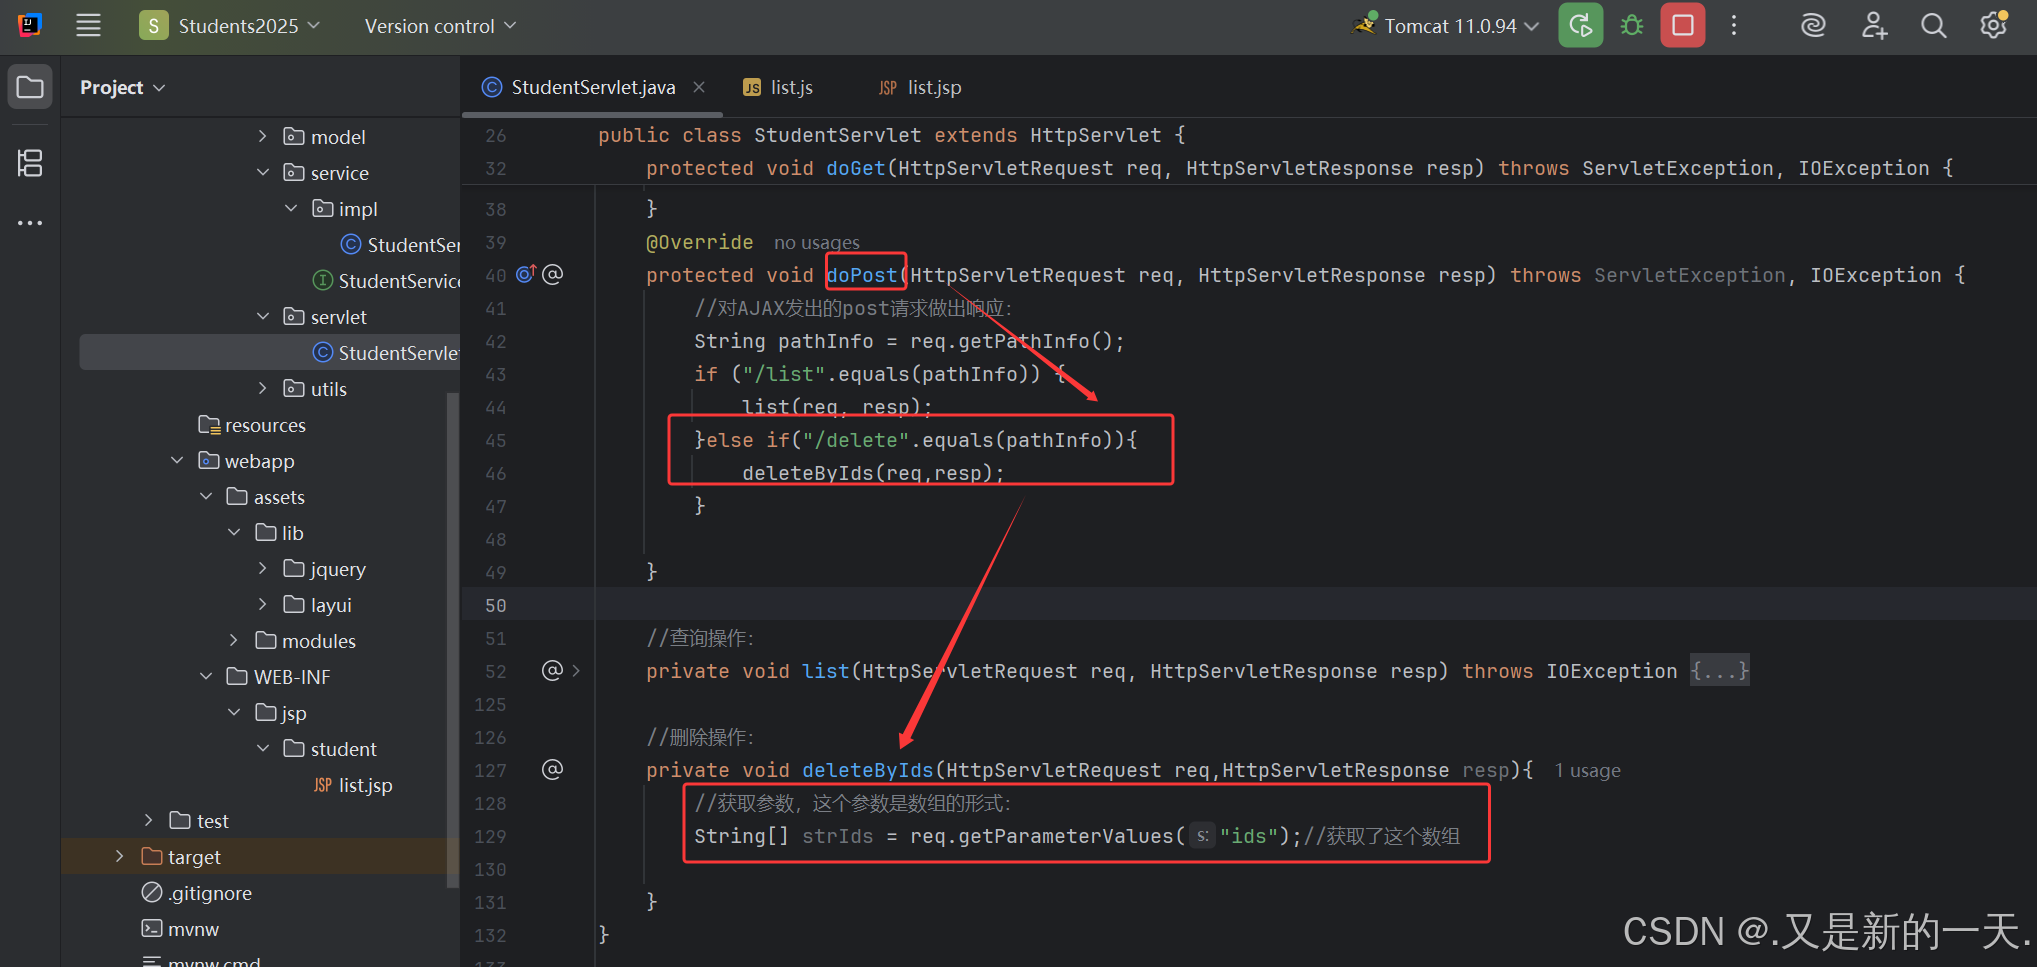Screen dimensions: 2037x967
Task: Open the Code With Me user icon
Action: 1874,26
